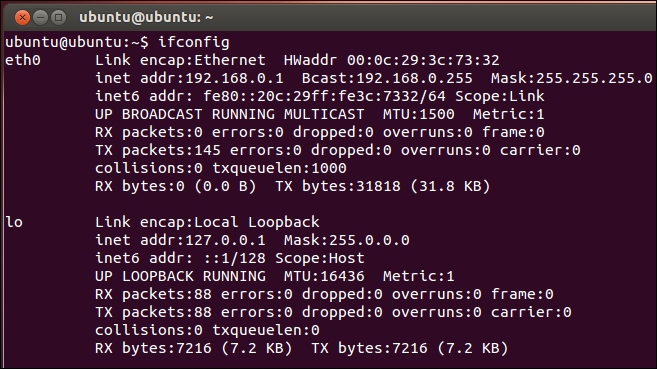
Task: Maximize the terminal window
Action: [58, 18]
